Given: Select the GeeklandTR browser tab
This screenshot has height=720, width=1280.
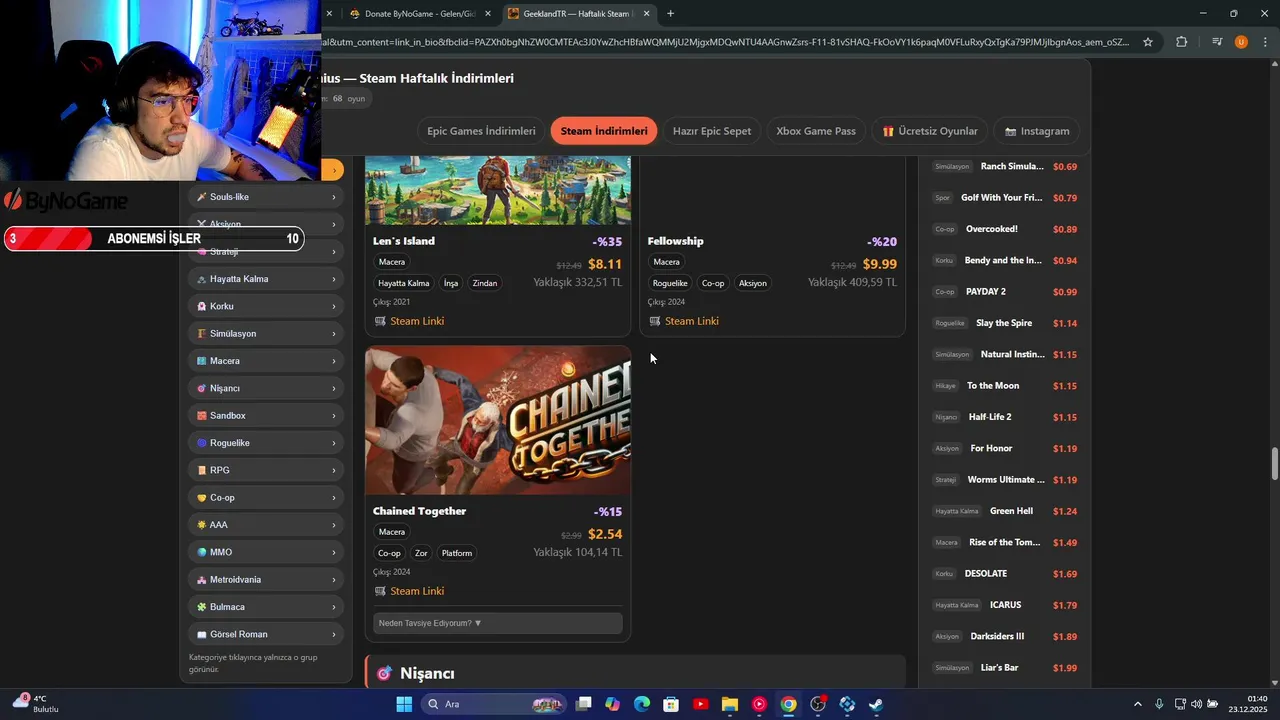Looking at the screenshot, I should click(577, 14).
